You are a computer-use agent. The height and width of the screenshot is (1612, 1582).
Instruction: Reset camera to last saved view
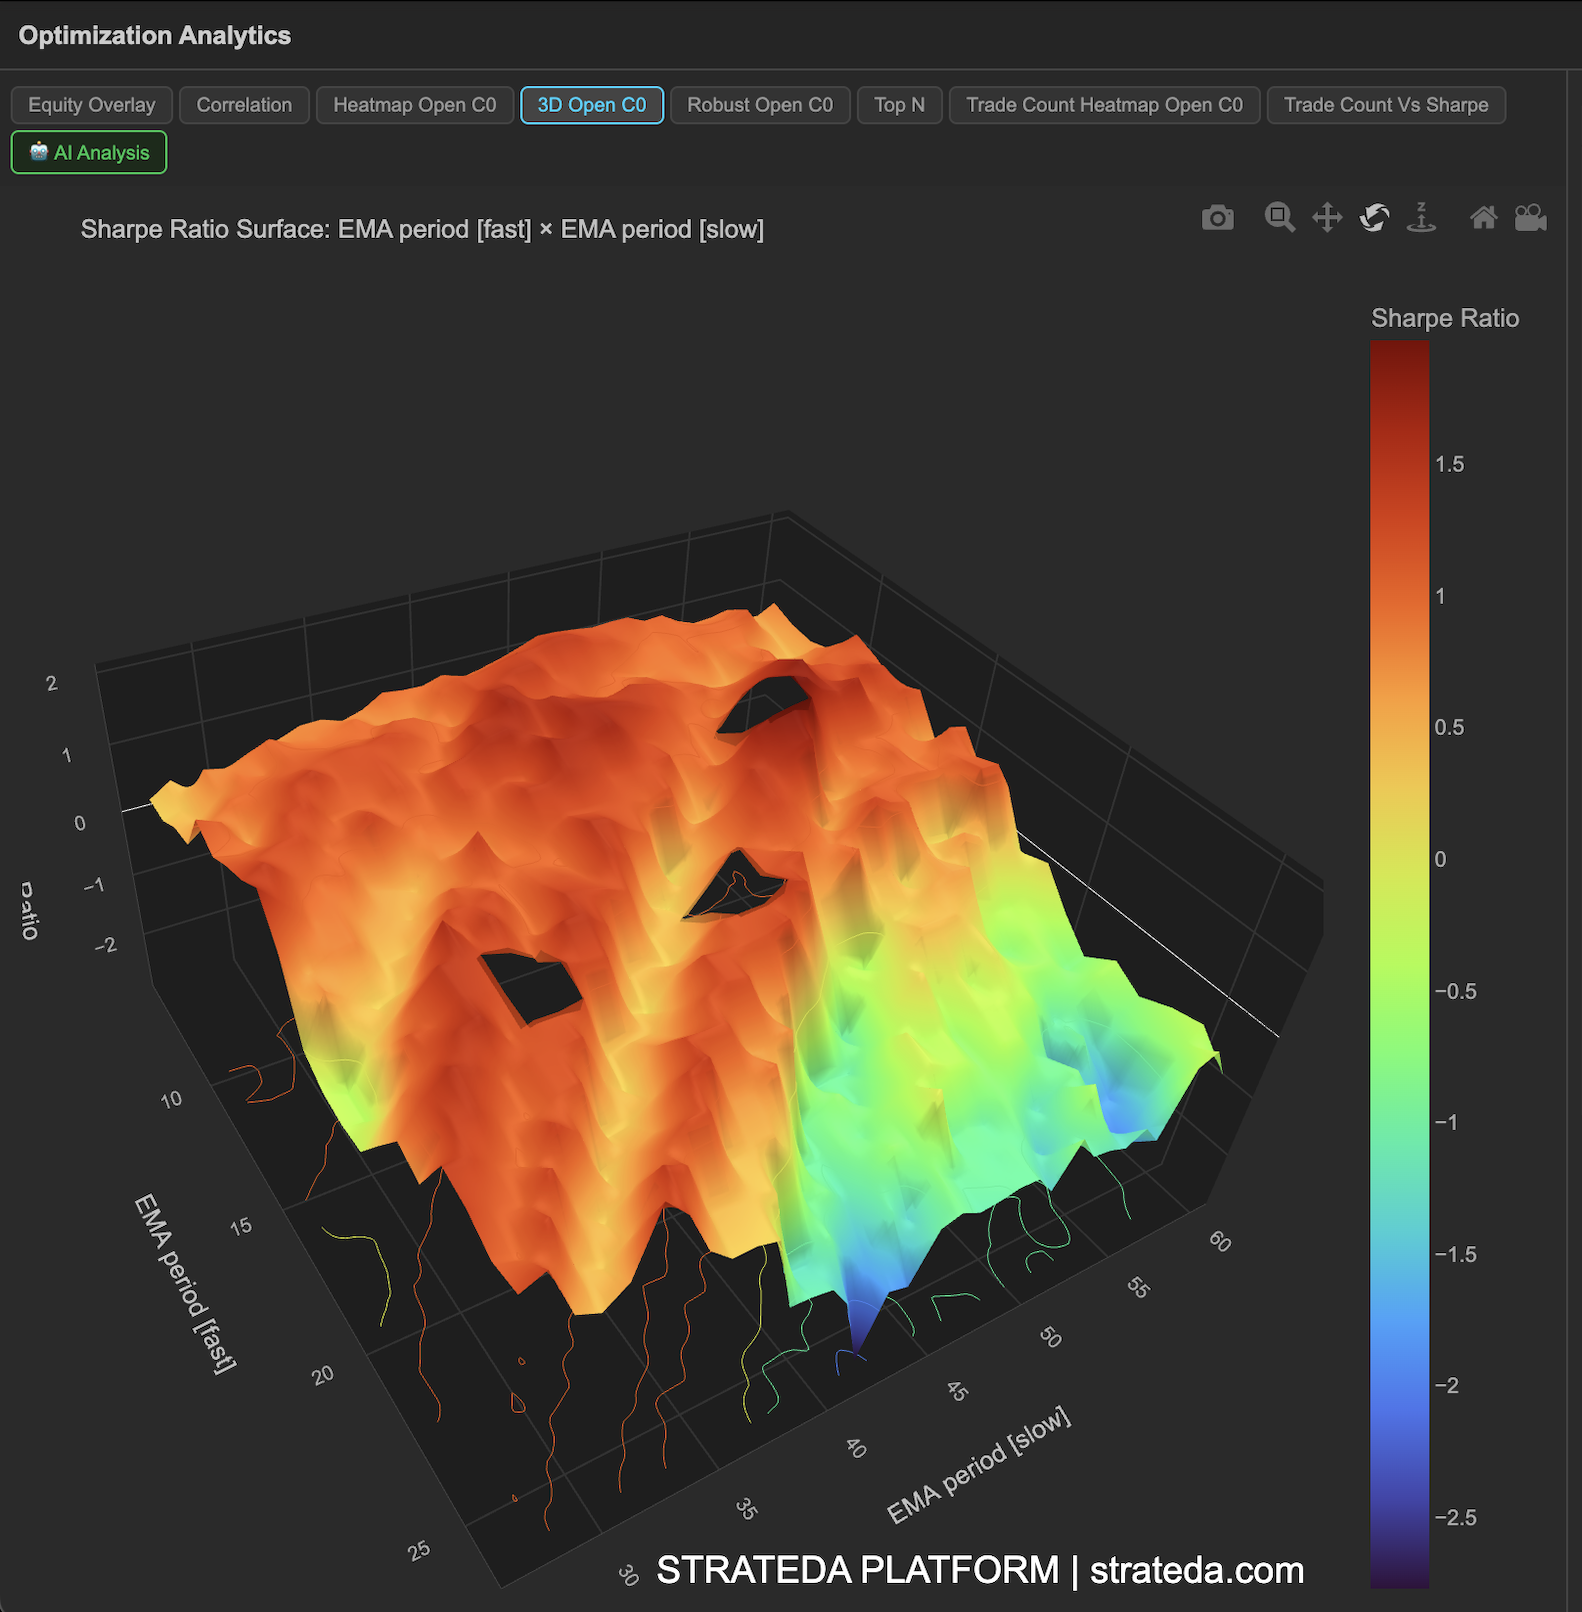(x=1530, y=217)
